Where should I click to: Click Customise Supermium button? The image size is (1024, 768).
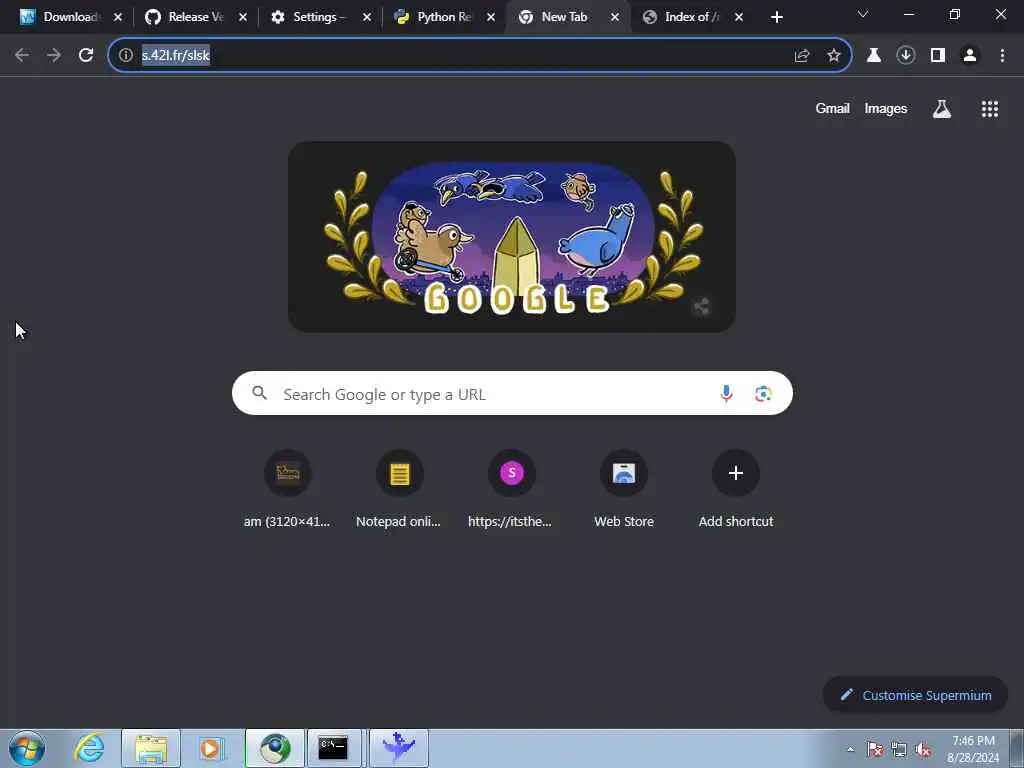(x=915, y=695)
